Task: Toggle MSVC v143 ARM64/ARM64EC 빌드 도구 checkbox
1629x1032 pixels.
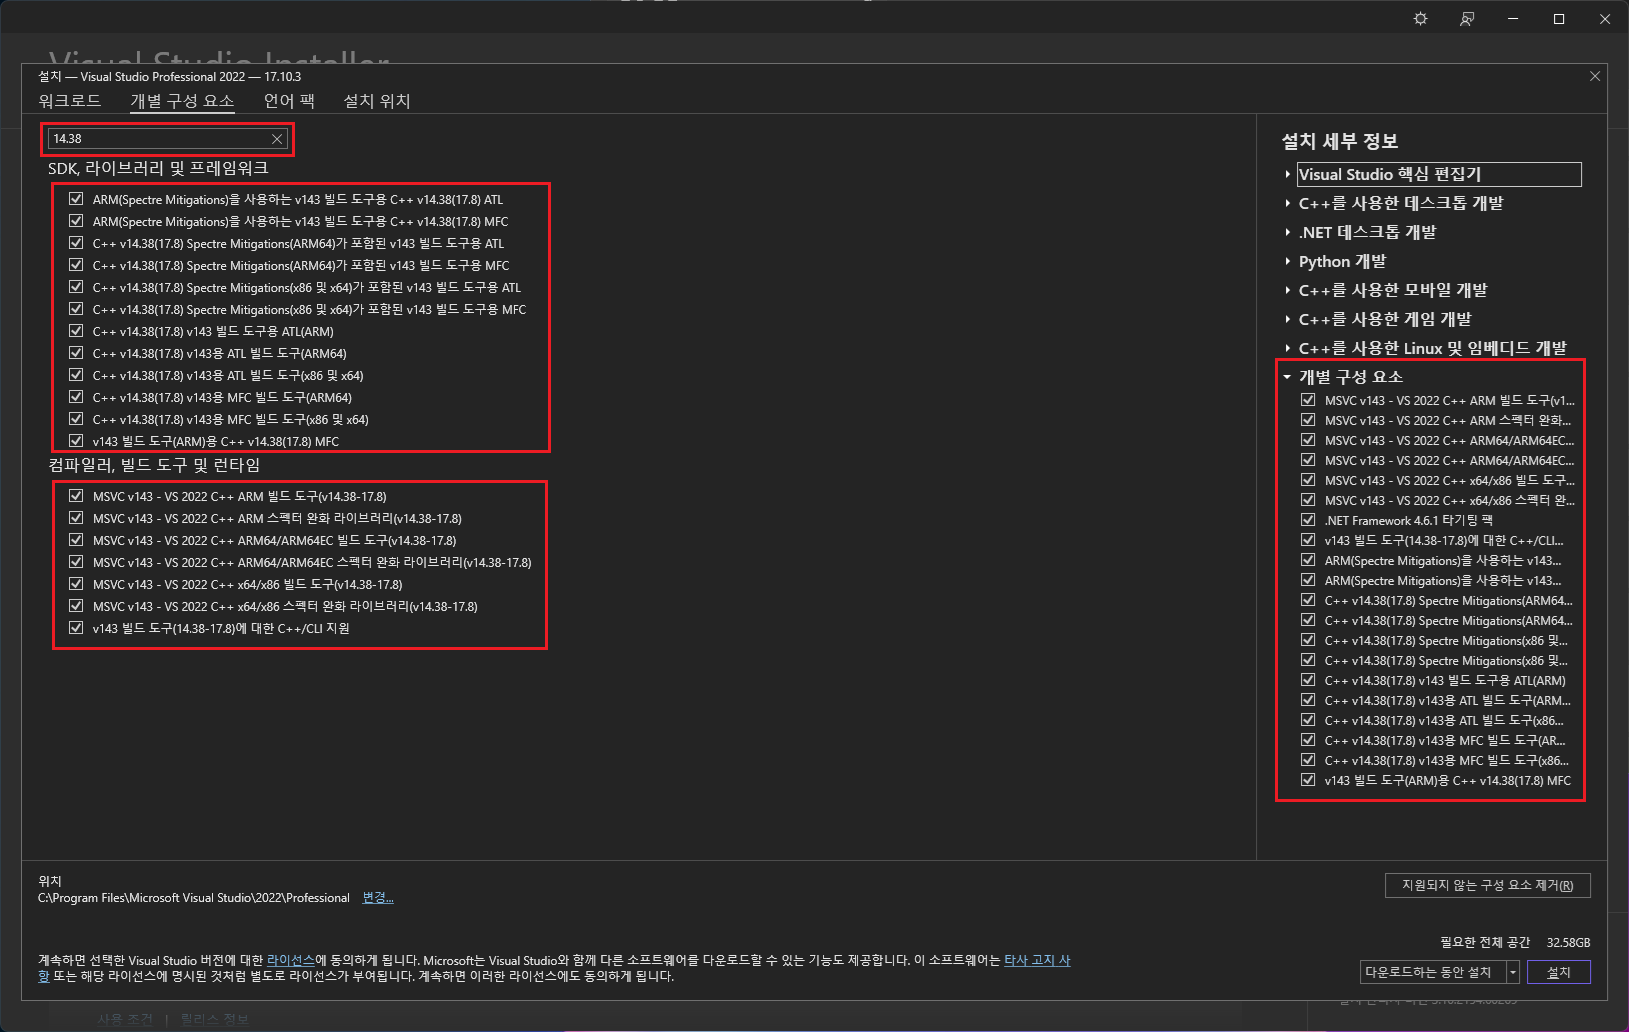Action: point(76,540)
